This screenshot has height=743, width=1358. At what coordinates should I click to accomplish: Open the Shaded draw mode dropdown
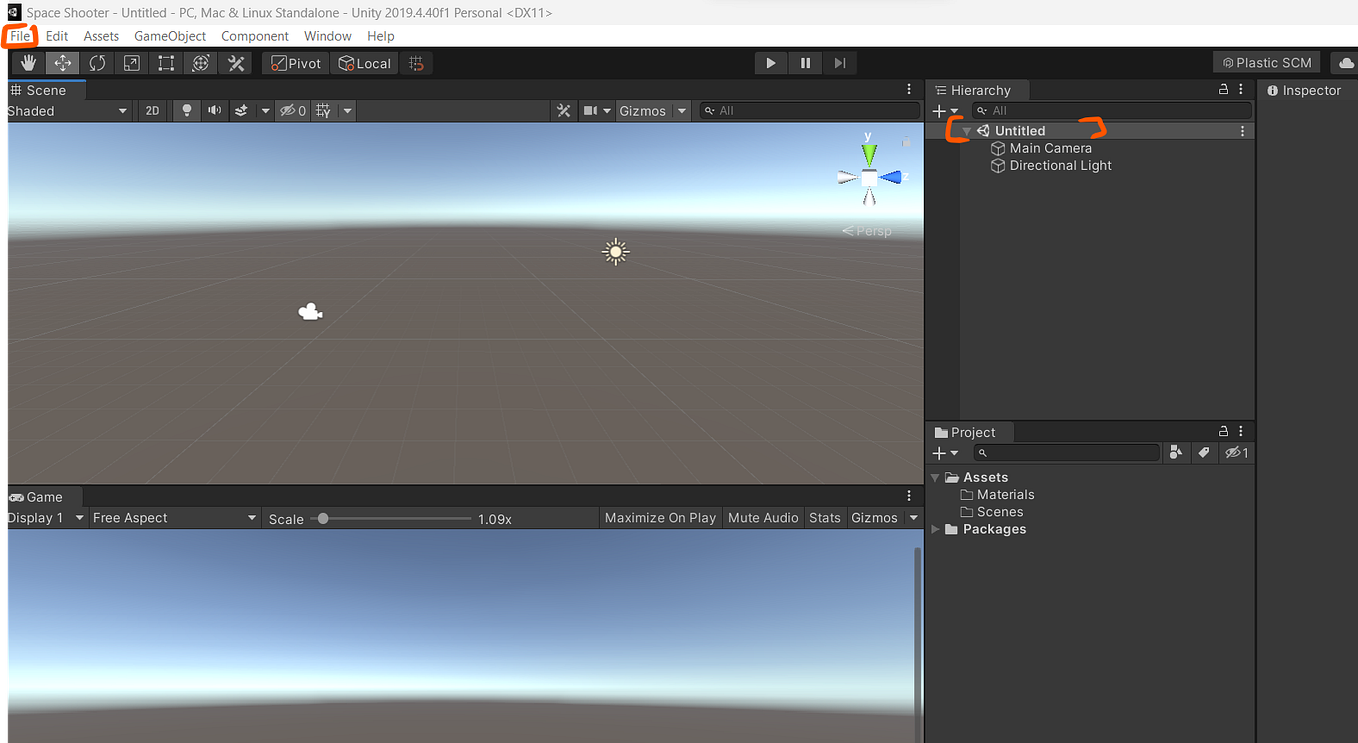[x=65, y=110]
